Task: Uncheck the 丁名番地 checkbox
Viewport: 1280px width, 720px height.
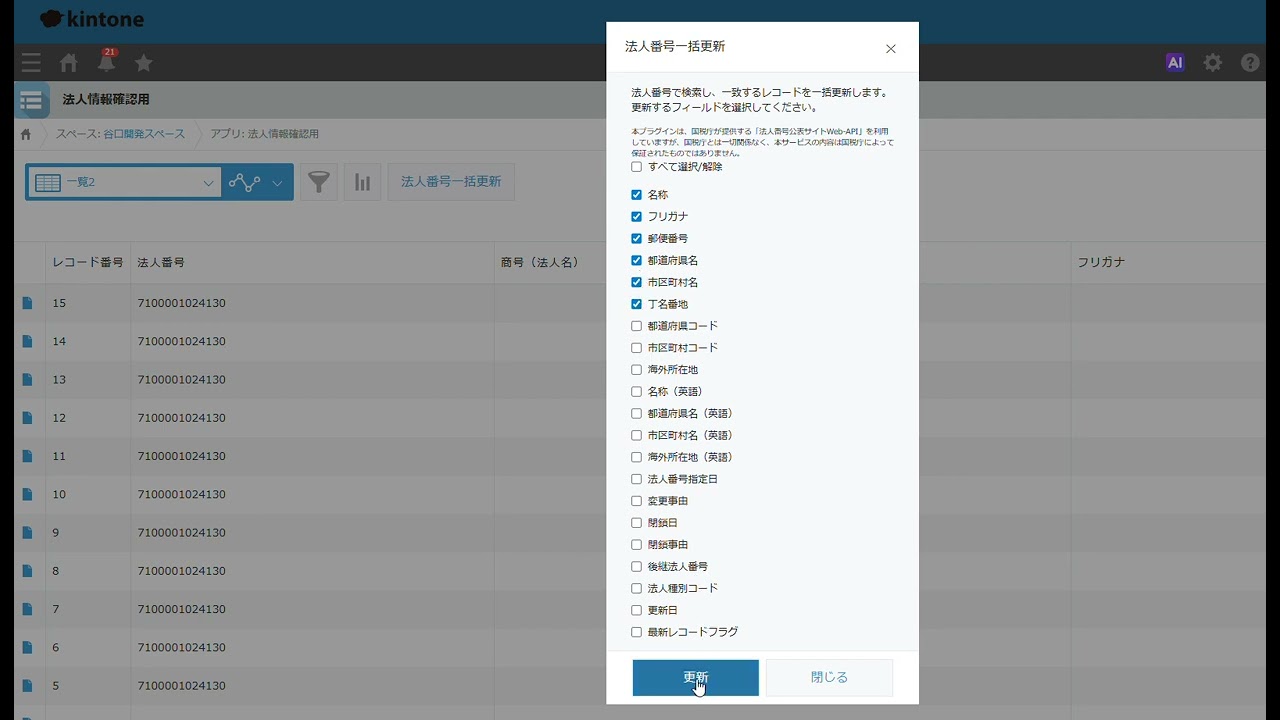Action: [636, 304]
